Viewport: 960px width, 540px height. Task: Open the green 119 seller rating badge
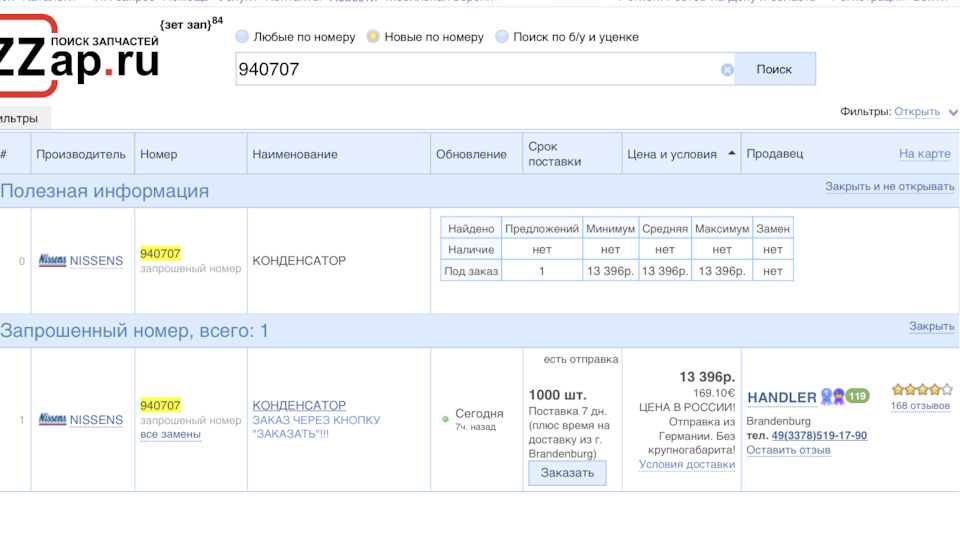pos(857,396)
